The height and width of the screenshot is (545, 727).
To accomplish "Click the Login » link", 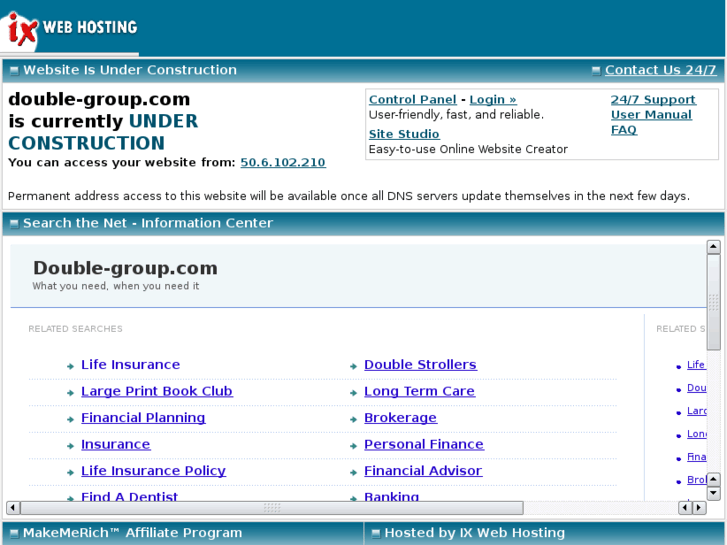I will pyautogui.click(x=493, y=99).
